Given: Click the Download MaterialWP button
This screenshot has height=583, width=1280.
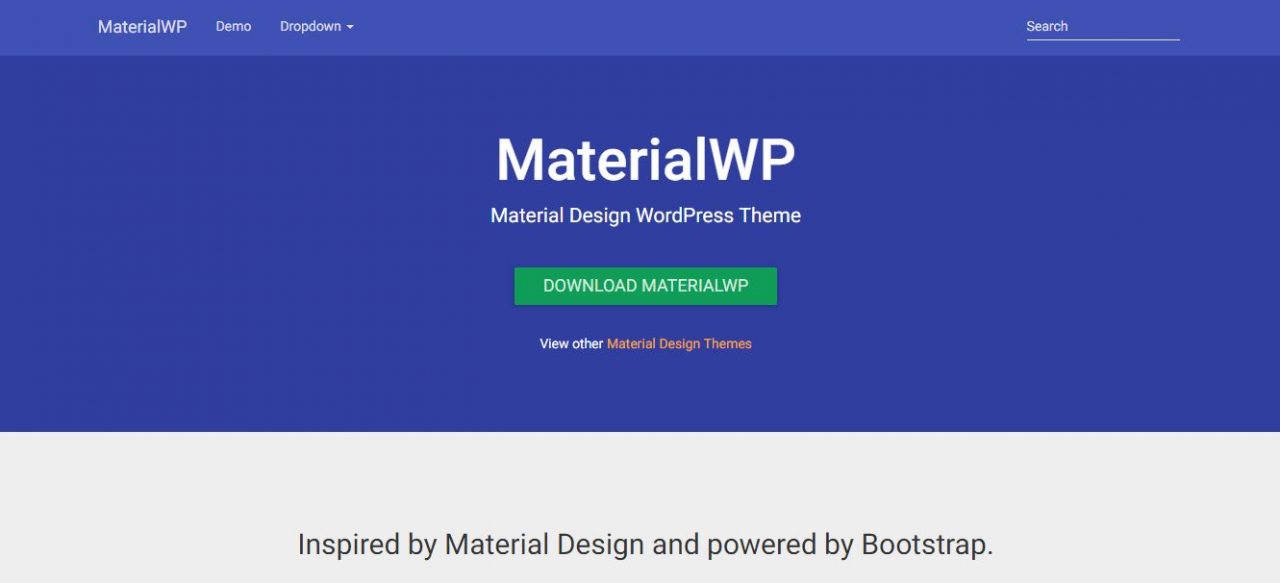Looking at the screenshot, I should 645,286.
